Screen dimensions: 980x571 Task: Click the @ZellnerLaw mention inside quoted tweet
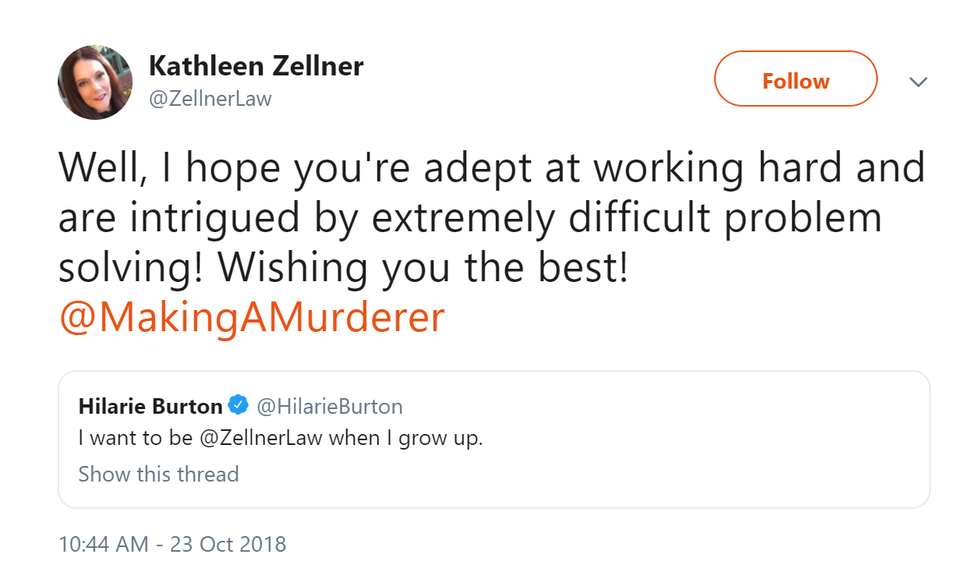(268, 438)
